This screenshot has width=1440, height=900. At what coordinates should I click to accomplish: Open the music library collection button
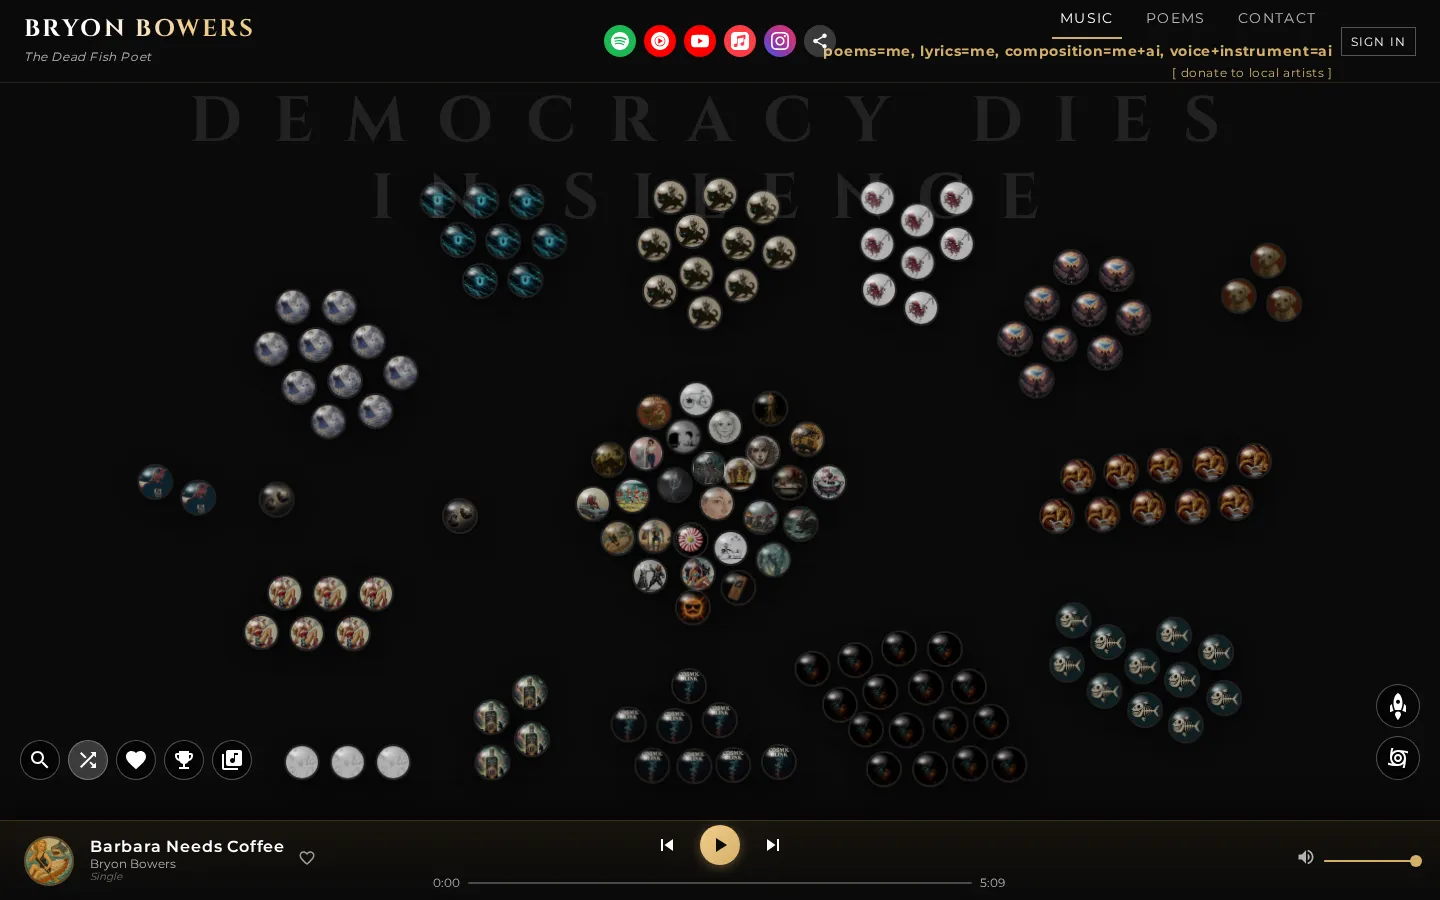pyautogui.click(x=232, y=760)
